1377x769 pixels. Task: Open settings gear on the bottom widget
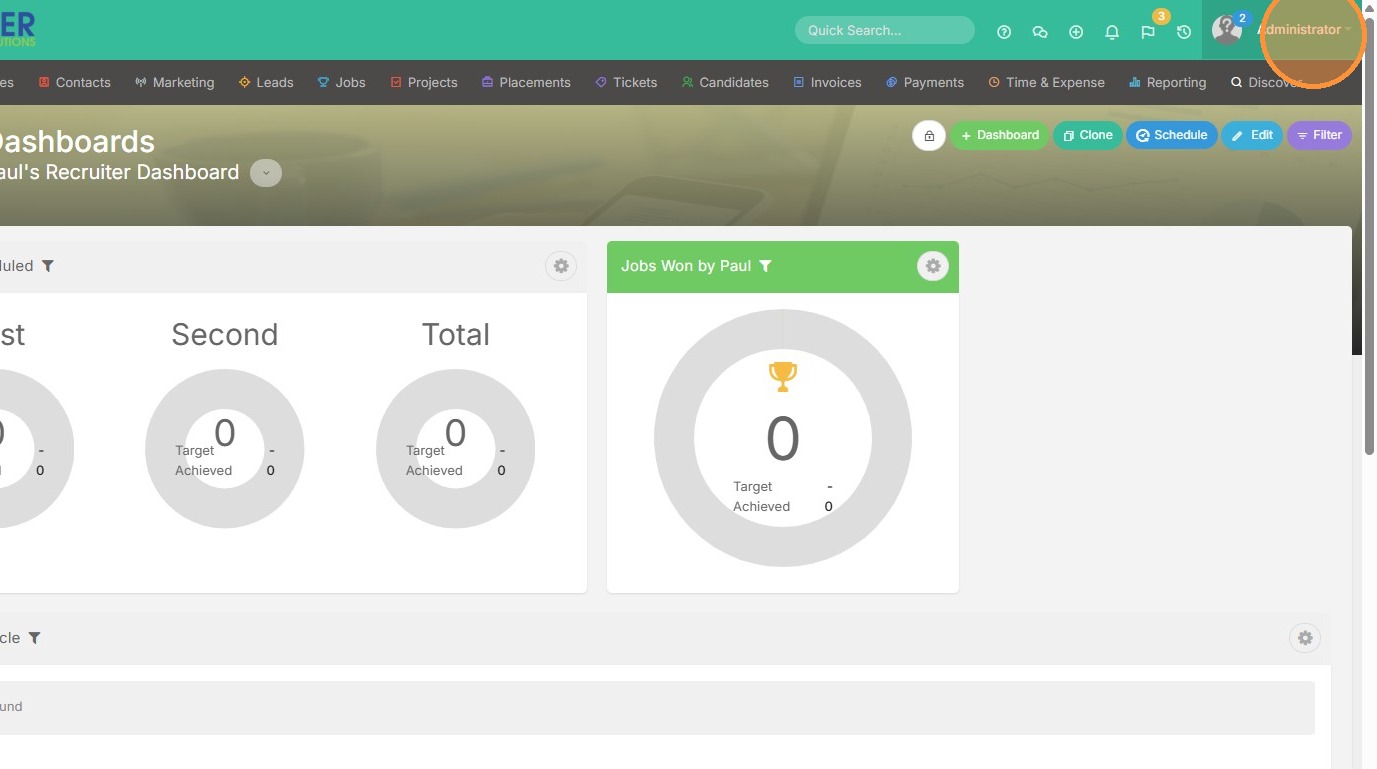1305,638
